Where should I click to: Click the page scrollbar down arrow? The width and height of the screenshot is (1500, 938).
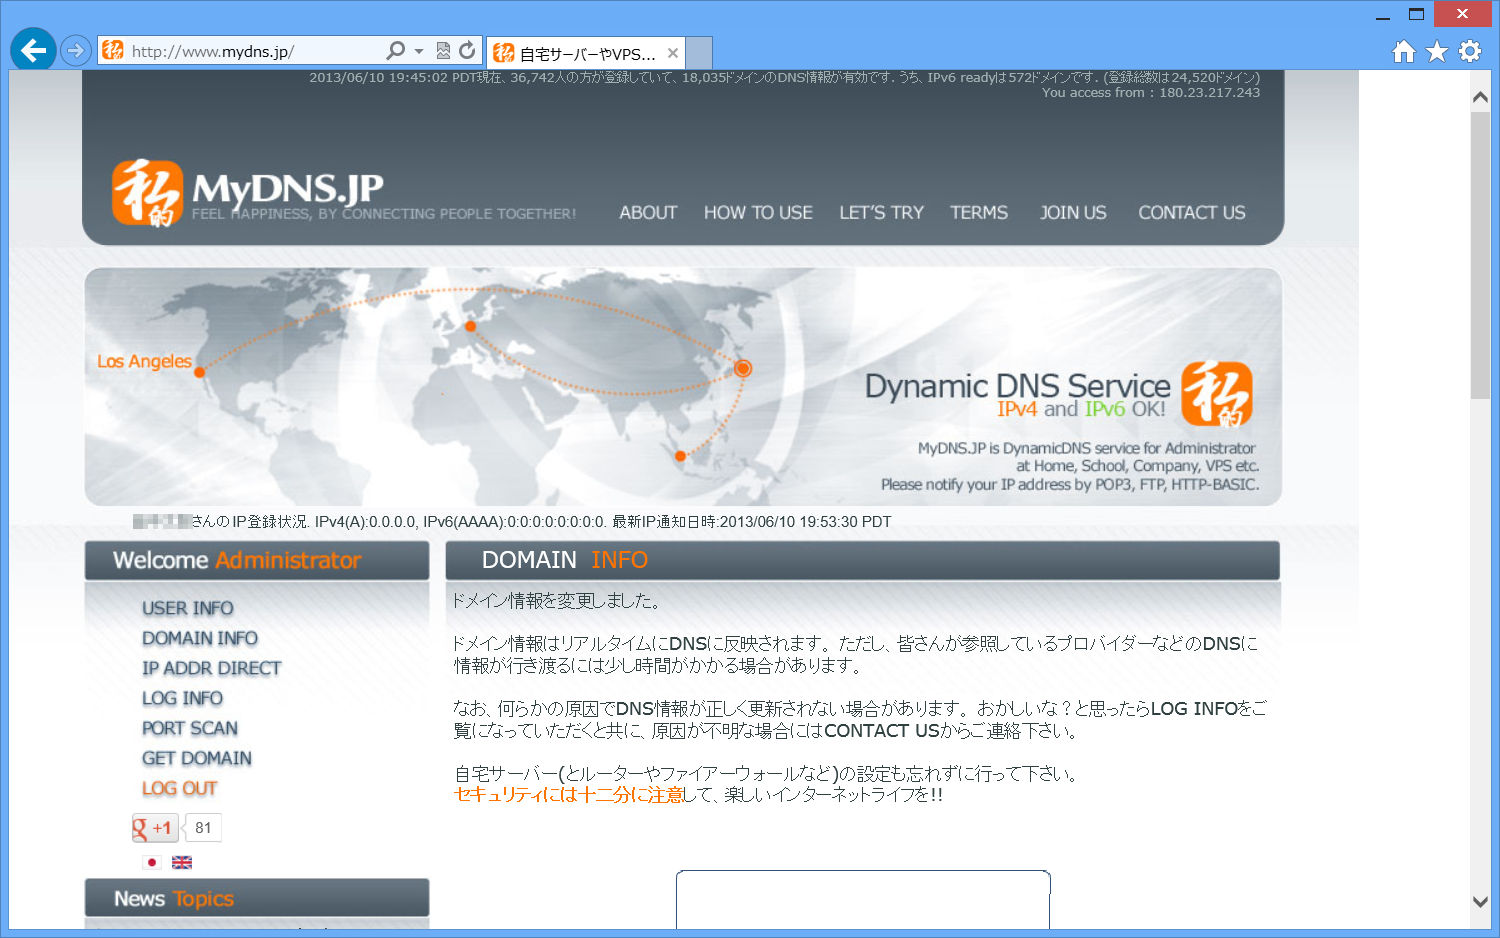[1480, 901]
